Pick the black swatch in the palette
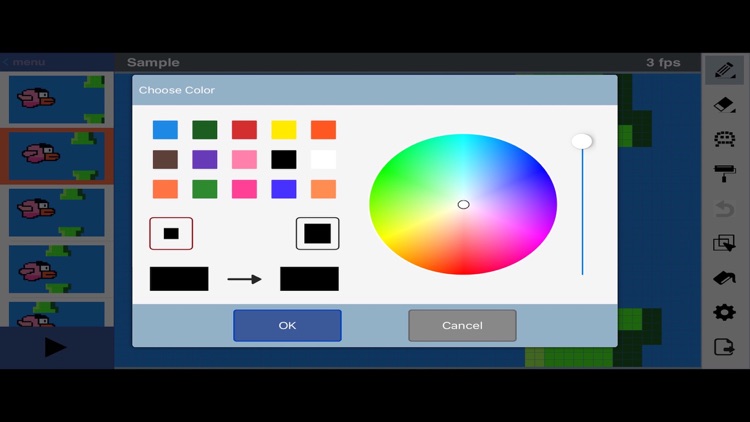Viewport: 750px width, 422px height. (284, 159)
